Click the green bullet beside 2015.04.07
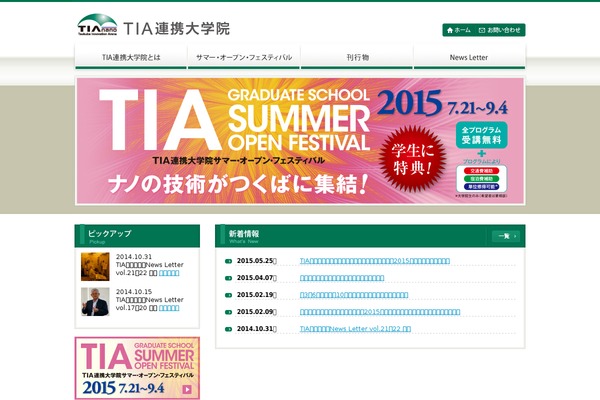 (228, 278)
